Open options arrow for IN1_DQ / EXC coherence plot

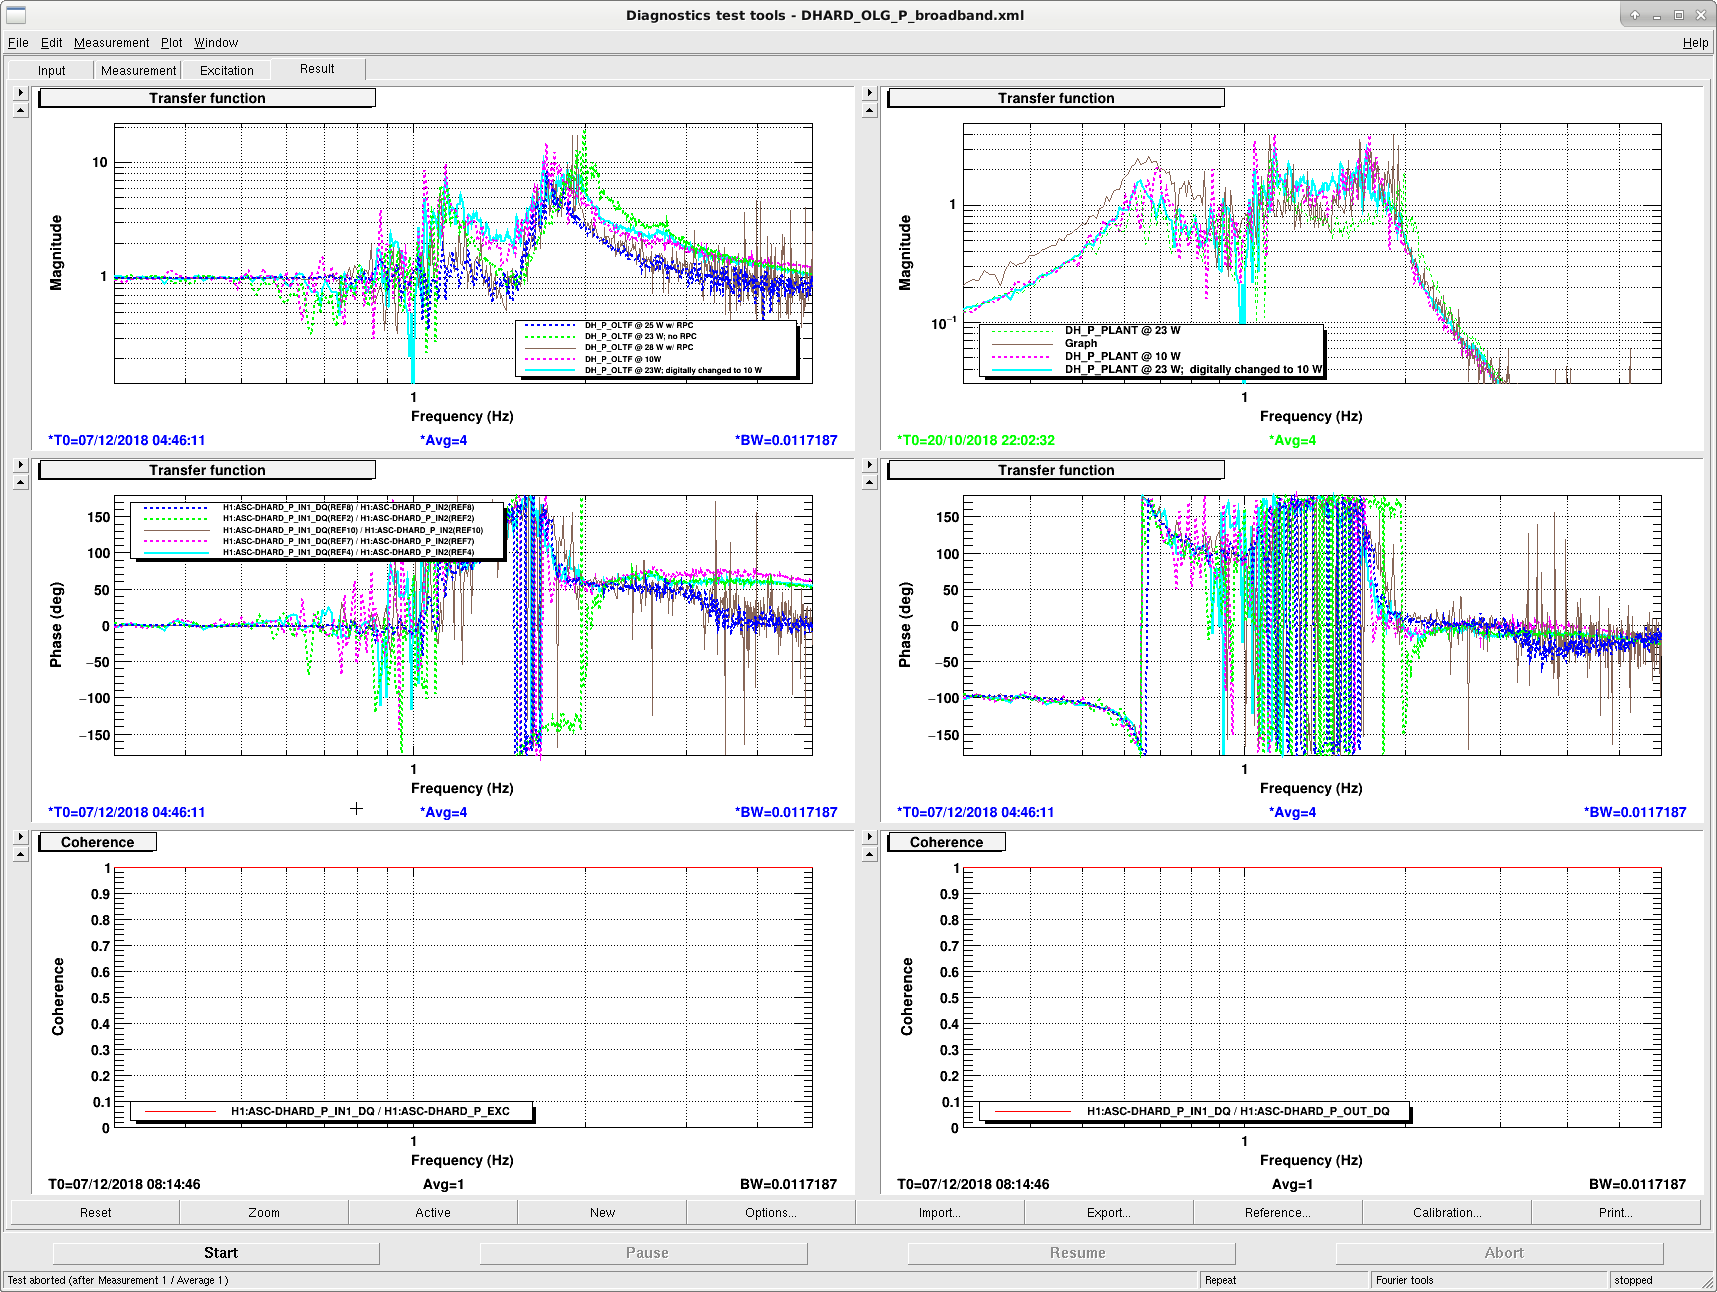point(20,837)
